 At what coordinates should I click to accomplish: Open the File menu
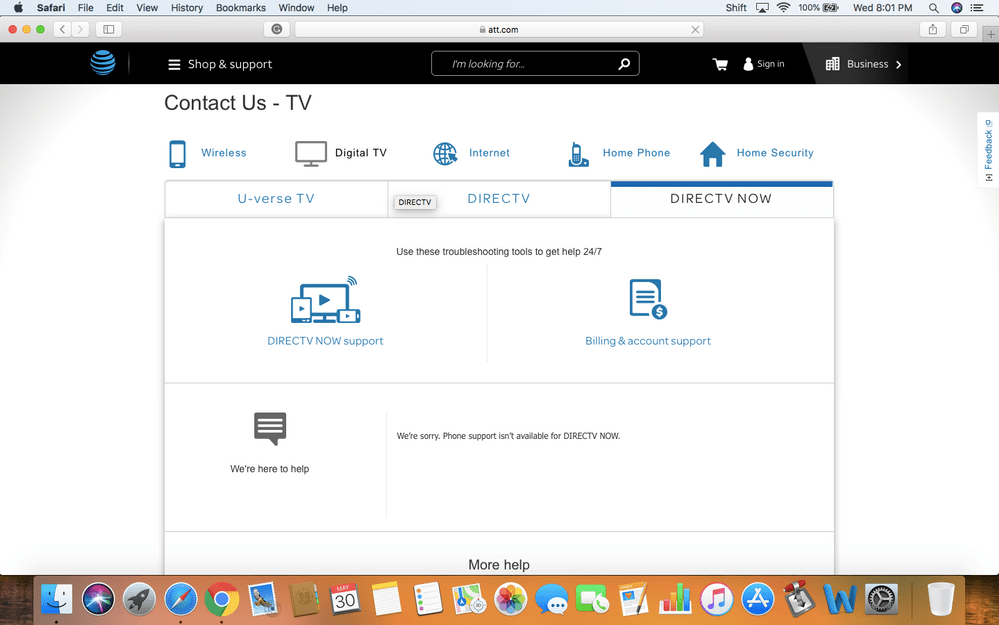coord(85,8)
